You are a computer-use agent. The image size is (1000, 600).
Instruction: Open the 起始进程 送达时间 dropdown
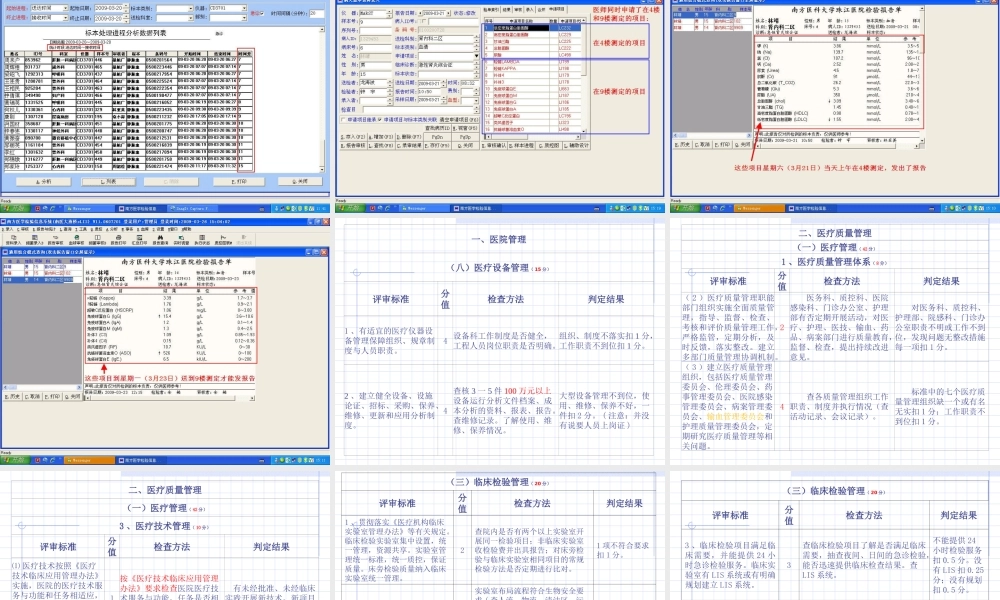pyautogui.click(x=64, y=6)
